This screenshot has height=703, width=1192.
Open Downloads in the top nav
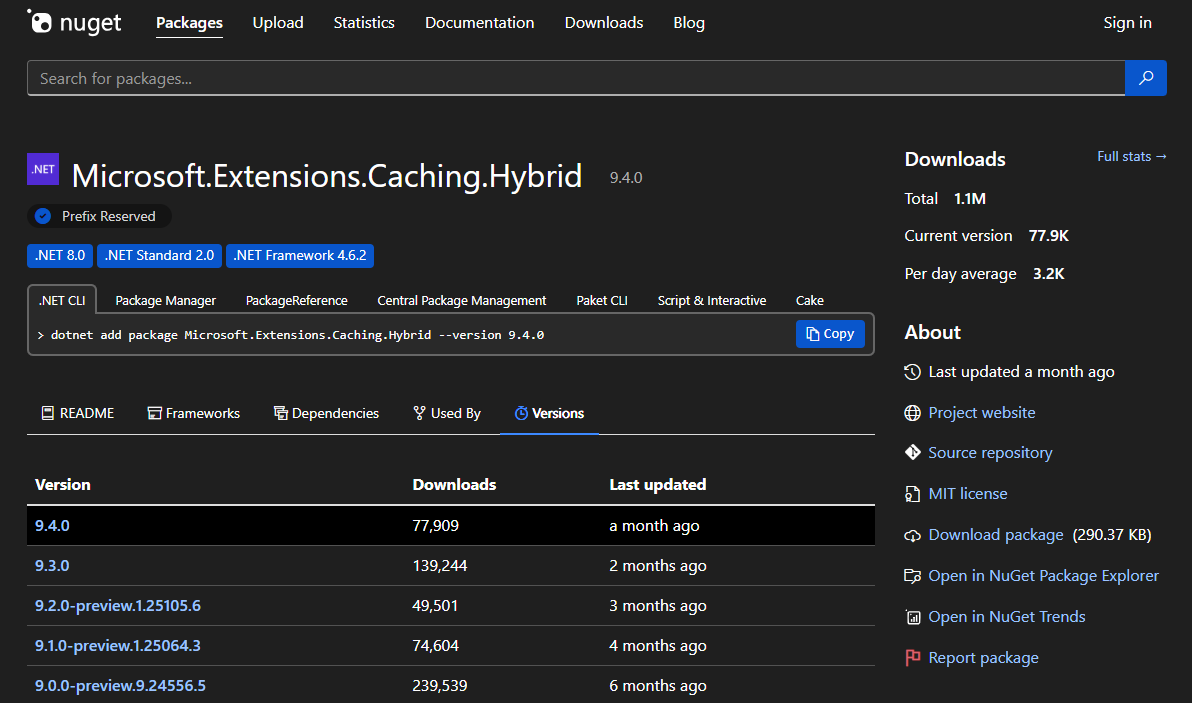[x=604, y=23]
